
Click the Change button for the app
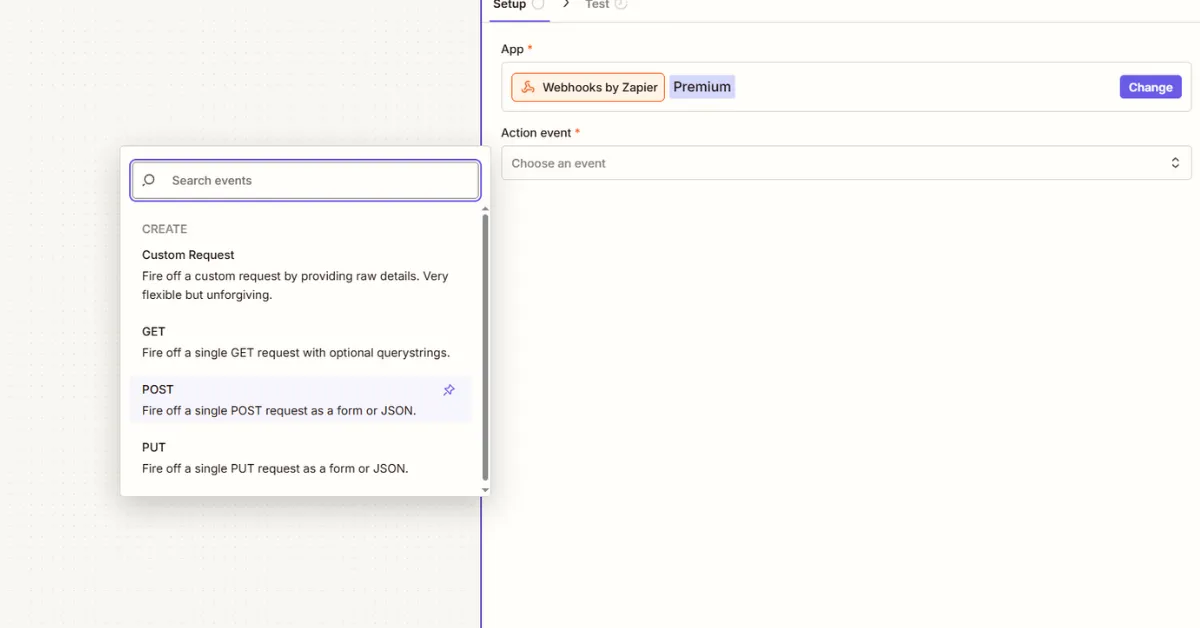click(1149, 87)
